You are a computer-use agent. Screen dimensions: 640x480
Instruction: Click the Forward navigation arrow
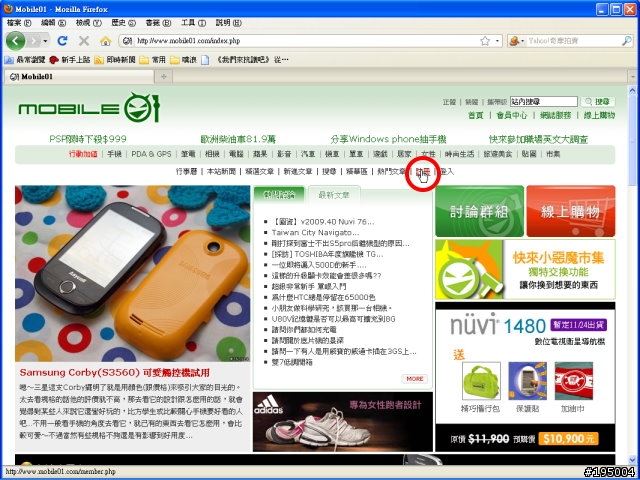tap(34, 41)
